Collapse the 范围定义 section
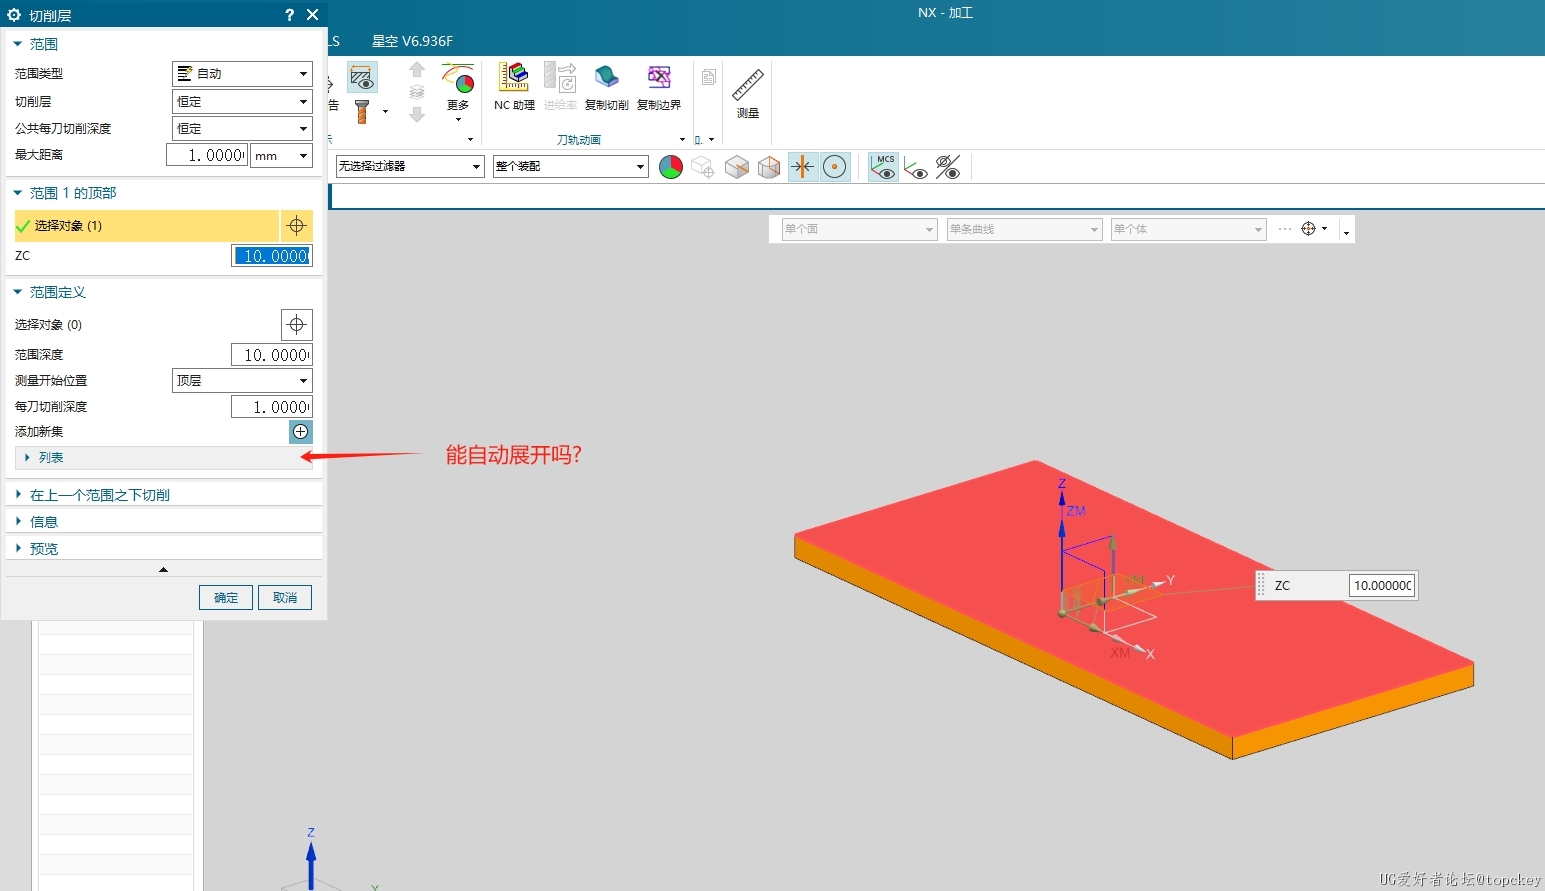The width and height of the screenshot is (1545, 891). click(164, 292)
